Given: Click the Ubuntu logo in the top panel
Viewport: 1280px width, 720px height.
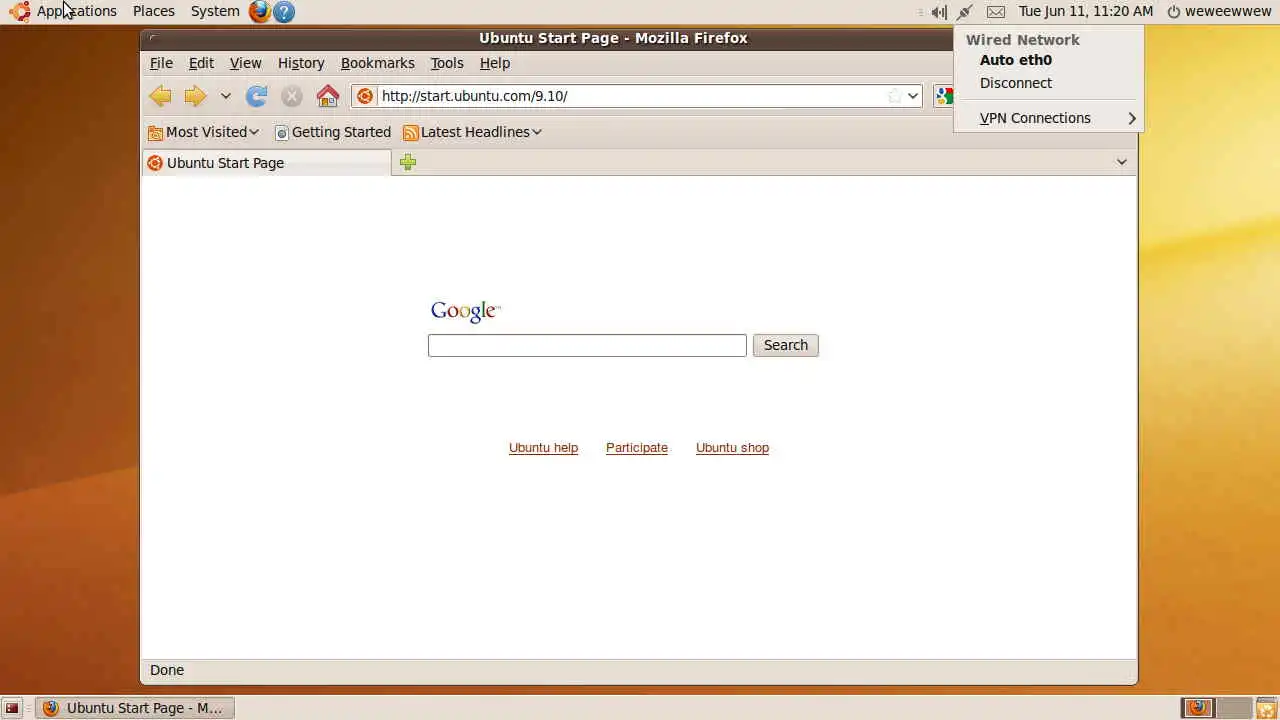Looking at the screenshot, I should [20, 12].
